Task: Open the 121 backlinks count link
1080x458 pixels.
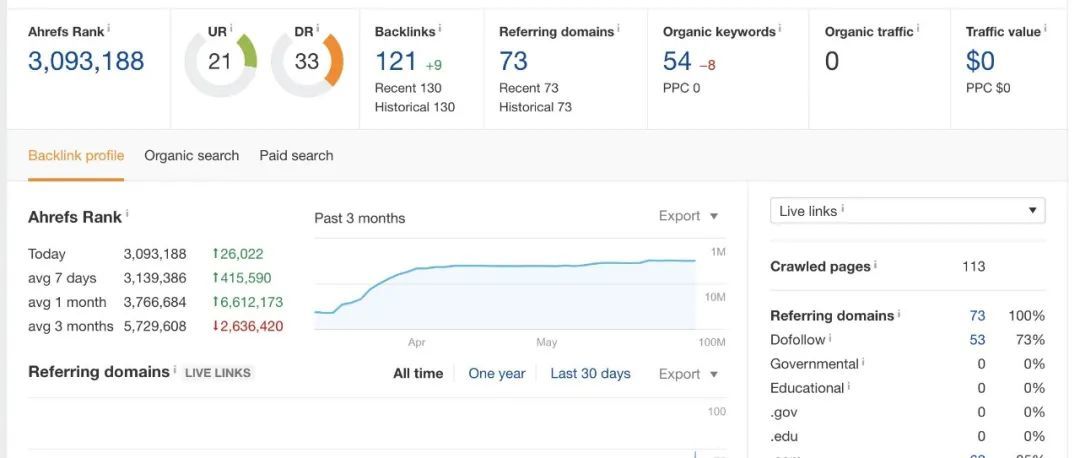Action: 396,62
